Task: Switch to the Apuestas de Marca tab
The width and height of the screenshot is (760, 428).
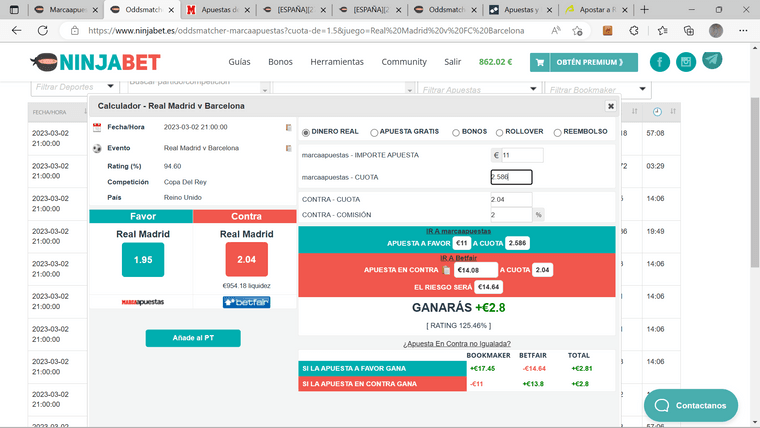Action: coord(219,10)
